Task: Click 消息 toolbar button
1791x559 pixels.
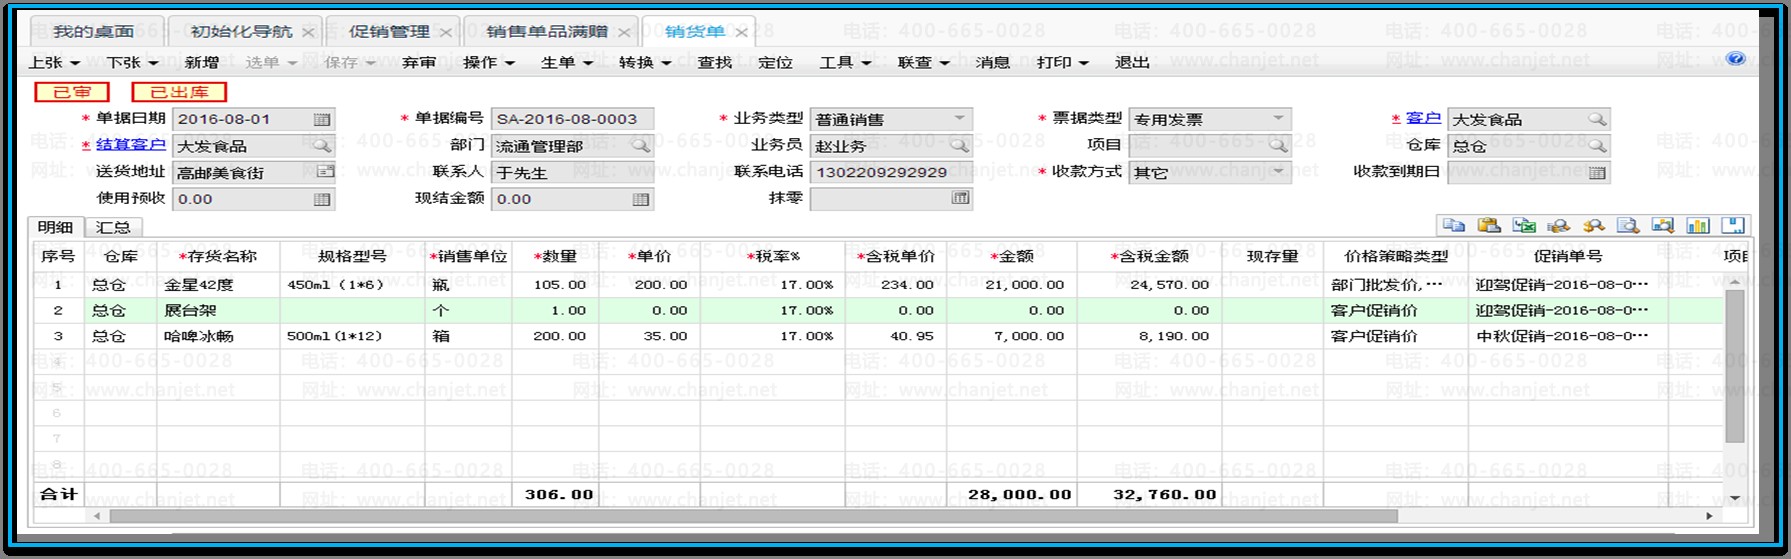Action: tap(993, 62)
